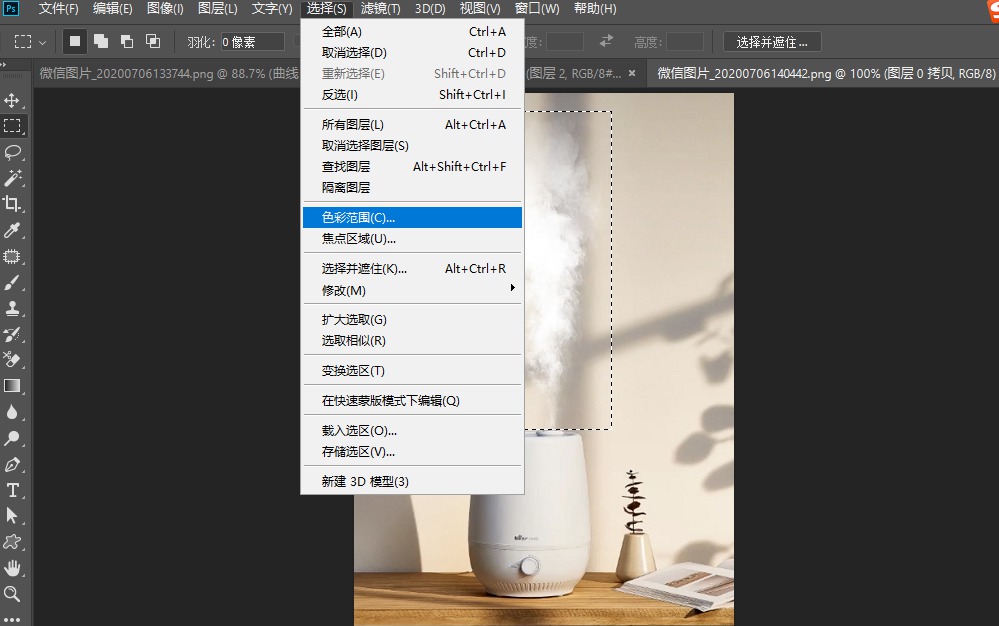Select the Lasso tool

pyautogui.click(x=13, y=152)
